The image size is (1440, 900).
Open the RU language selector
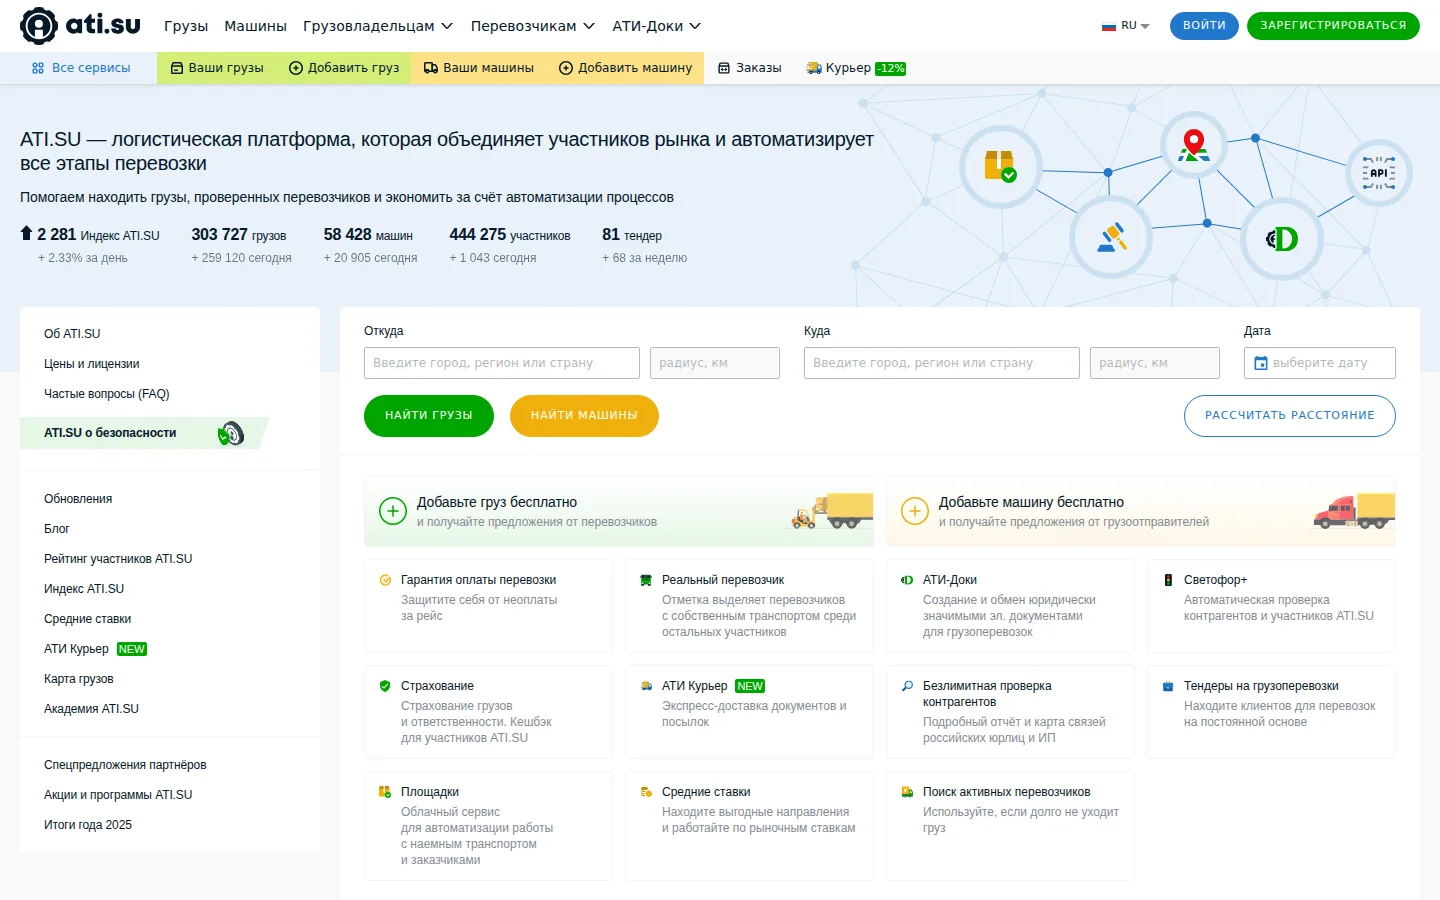click(x=1126, y=26)
